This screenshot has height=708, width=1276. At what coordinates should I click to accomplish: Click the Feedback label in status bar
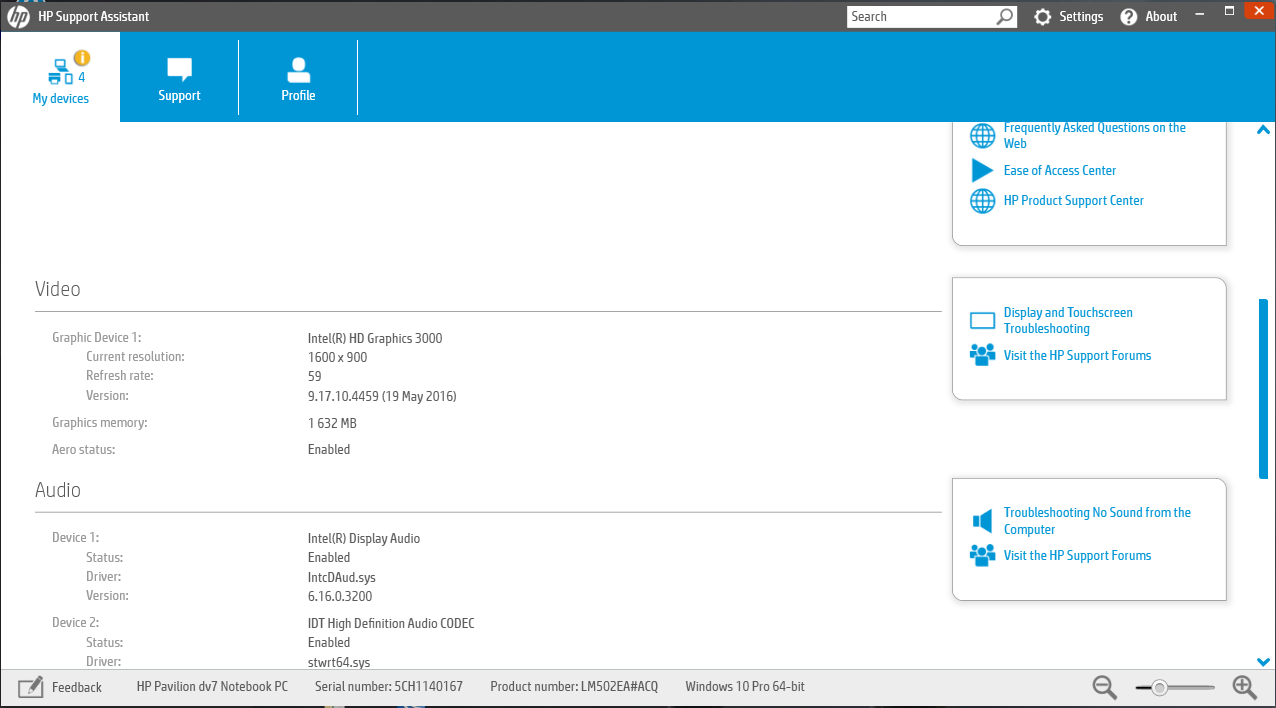coord(77,687)
